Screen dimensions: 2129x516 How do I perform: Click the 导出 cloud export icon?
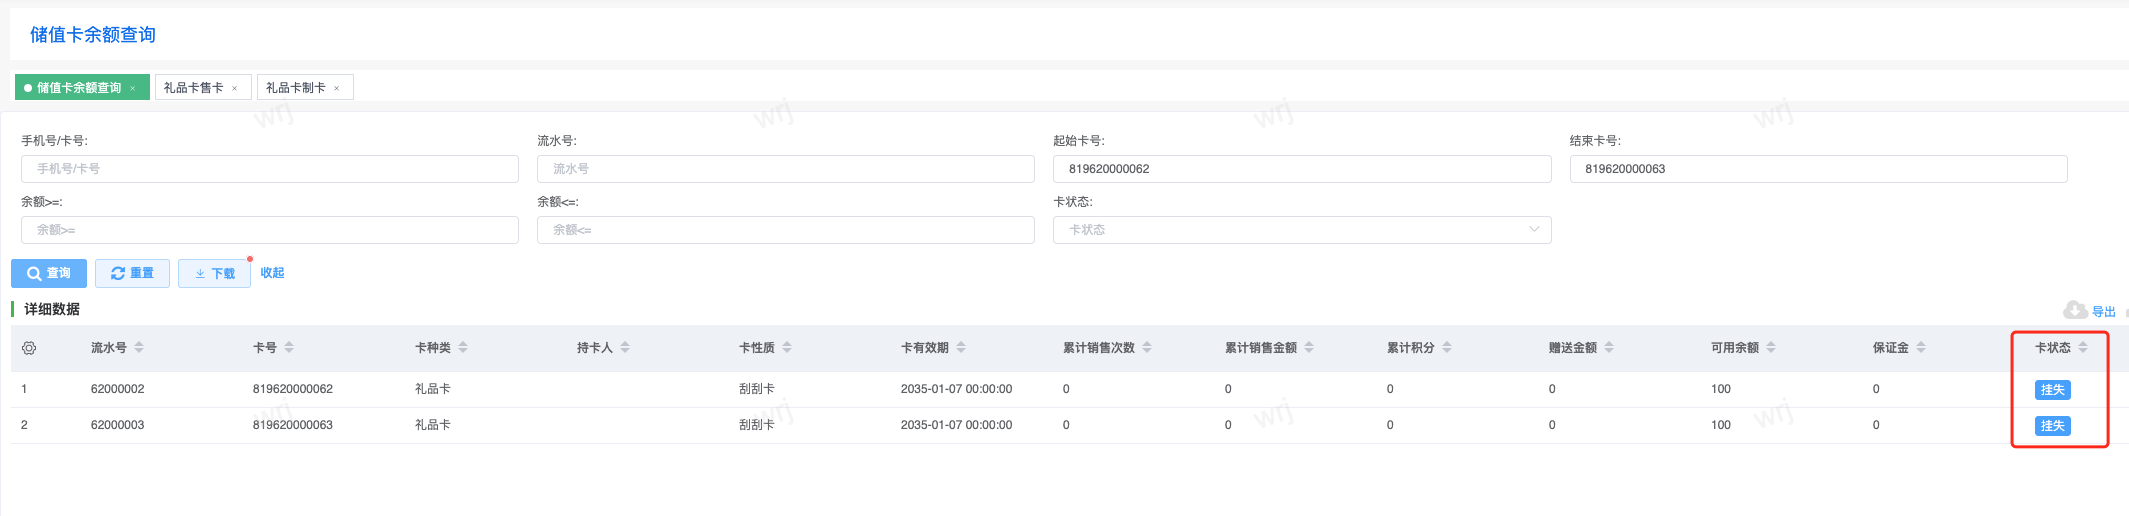(2075, 310)
